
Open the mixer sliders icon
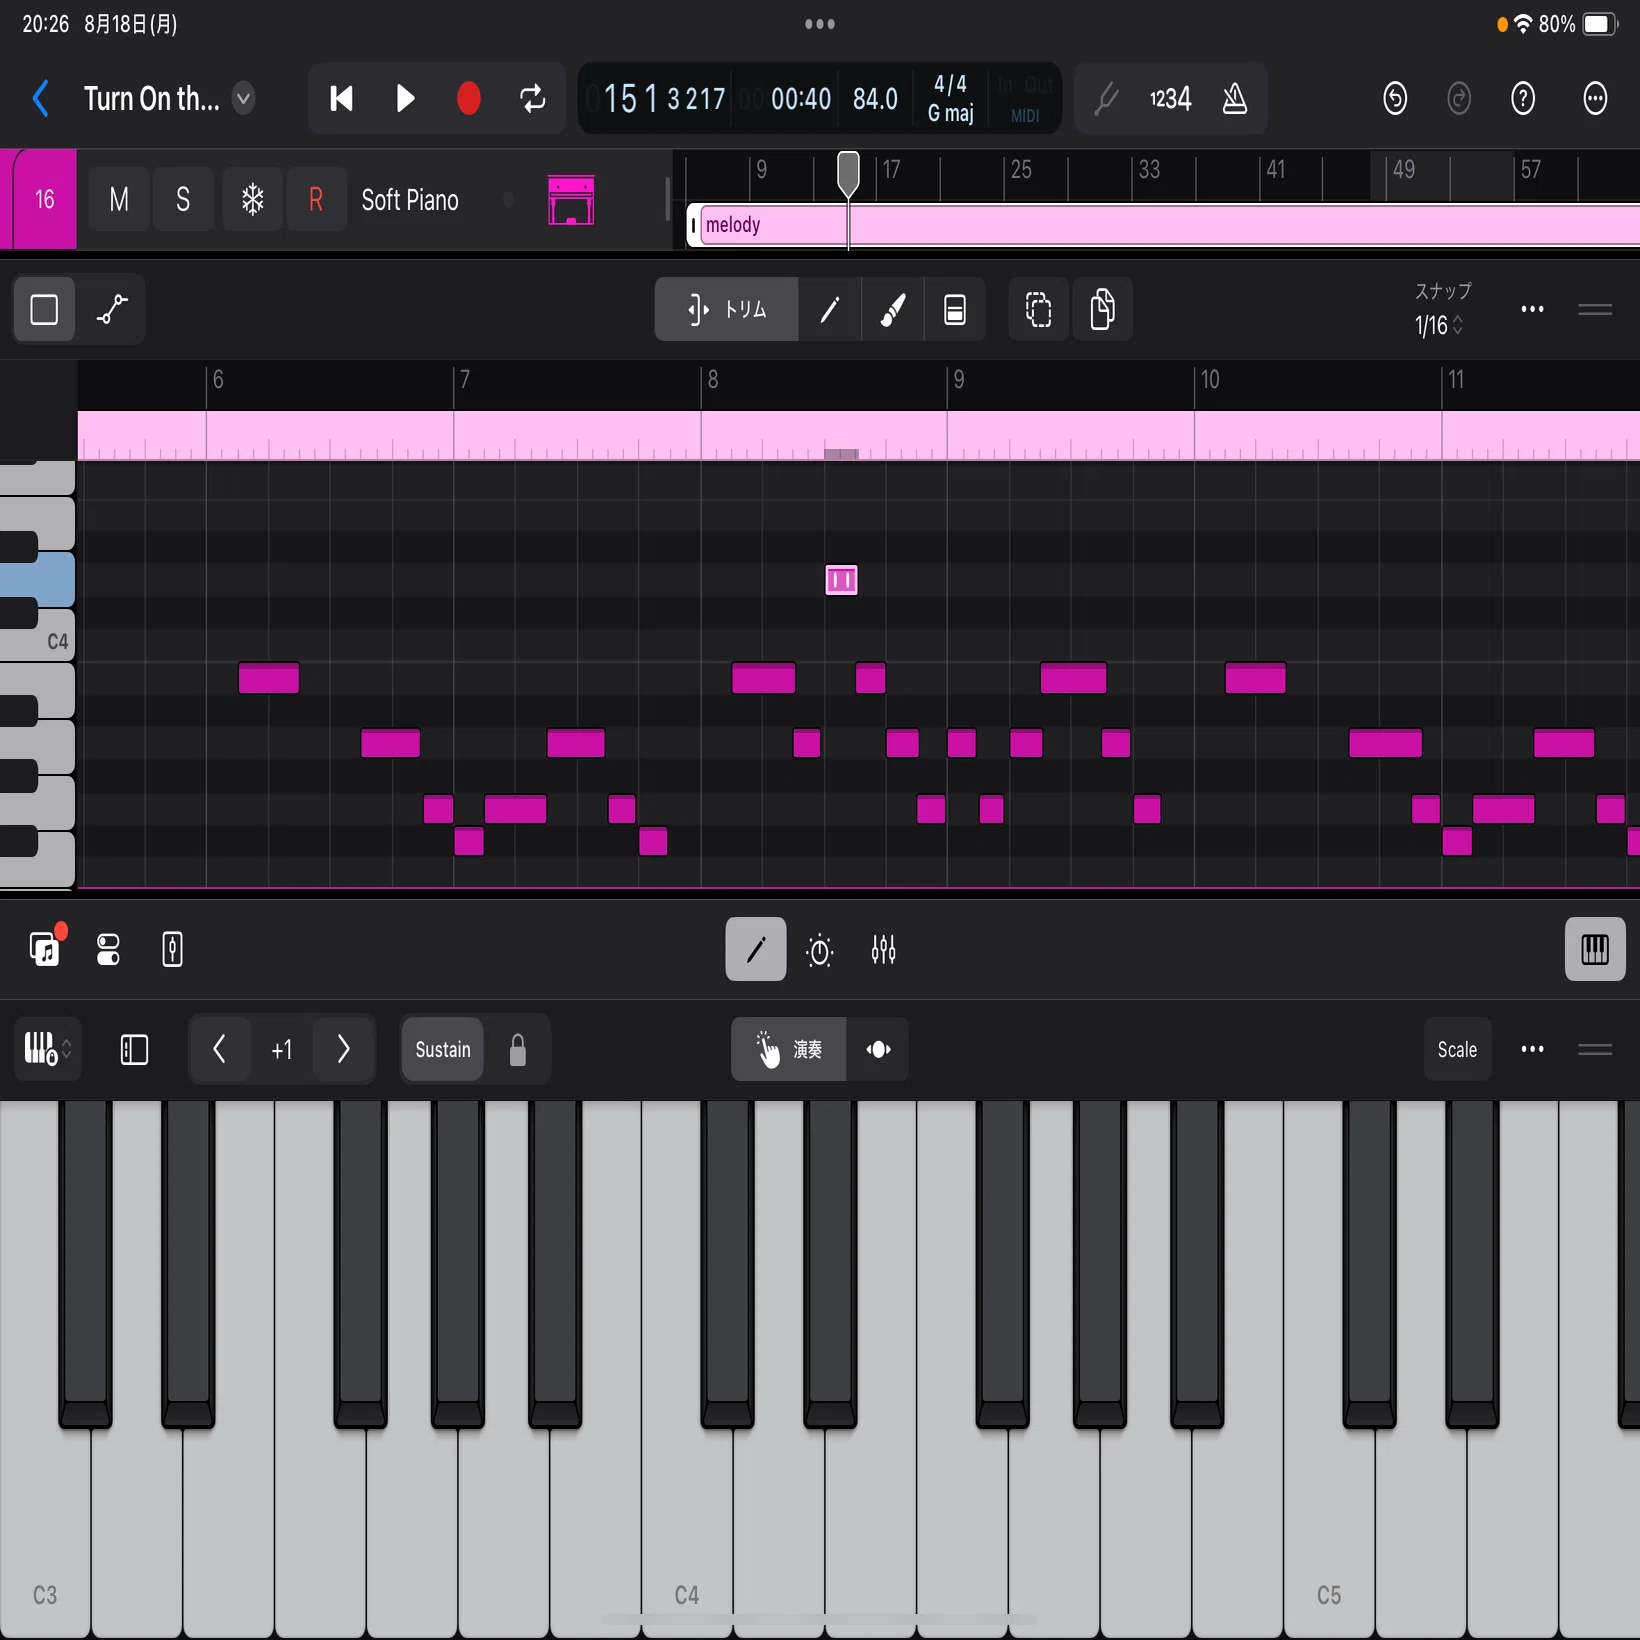click(x=884, y=949)
